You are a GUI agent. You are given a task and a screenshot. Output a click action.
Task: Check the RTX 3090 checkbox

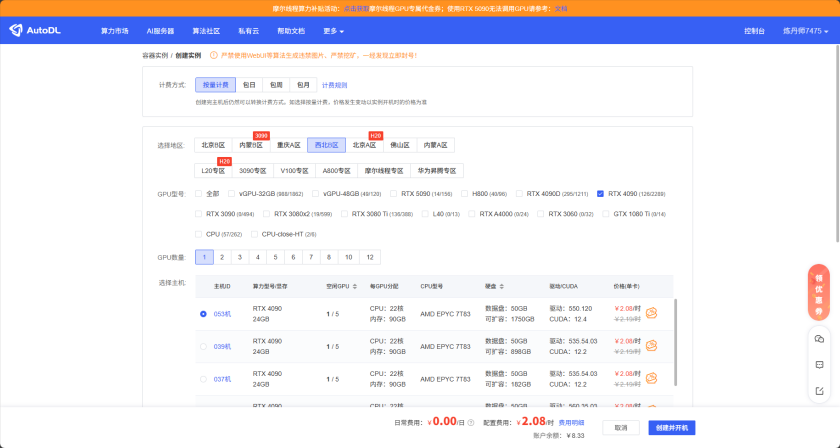(x=198, y=214)
